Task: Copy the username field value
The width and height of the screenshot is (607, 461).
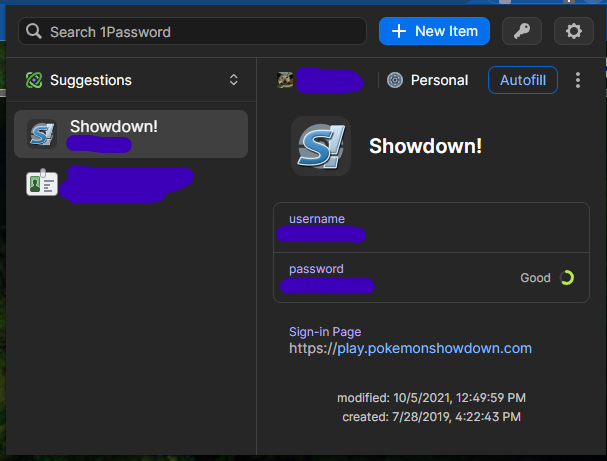Action: 420,227
